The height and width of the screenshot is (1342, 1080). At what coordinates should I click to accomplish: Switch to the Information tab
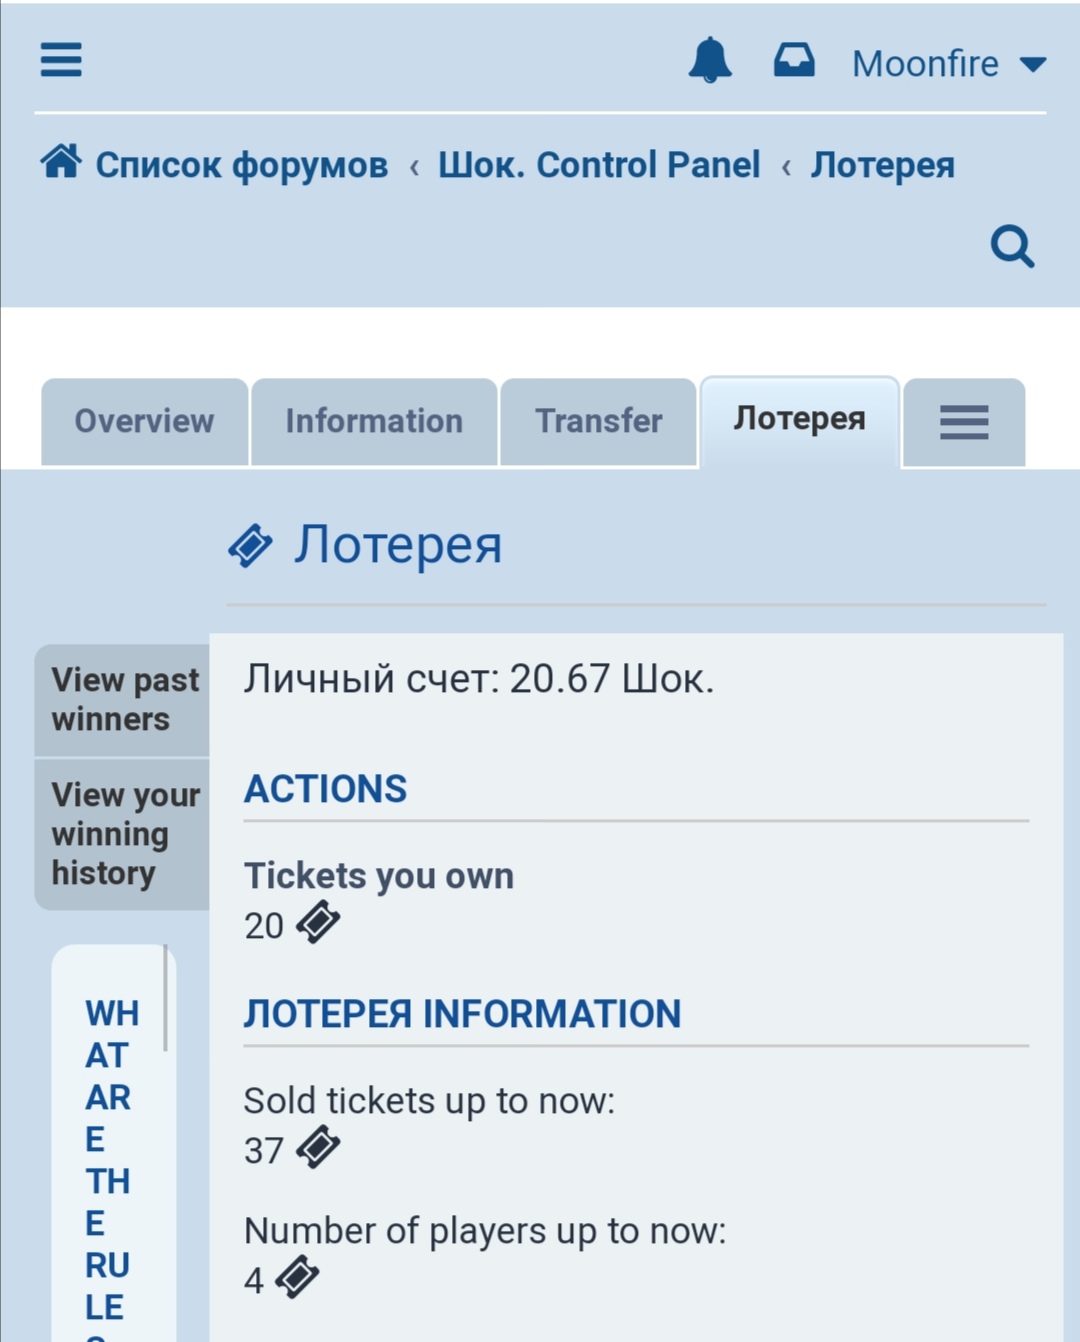[x=374, y=421]
